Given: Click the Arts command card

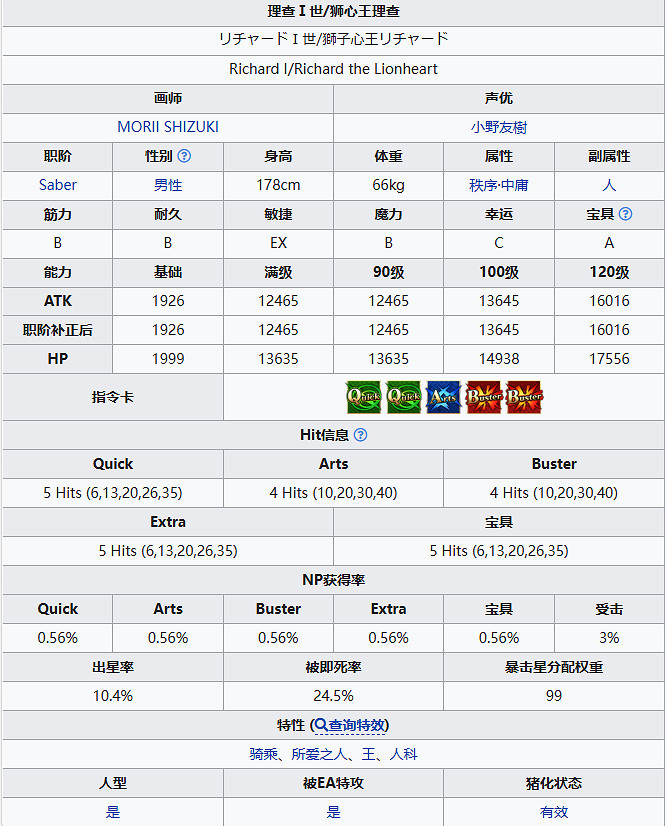Looking at the screenshot, I should 444,397.
